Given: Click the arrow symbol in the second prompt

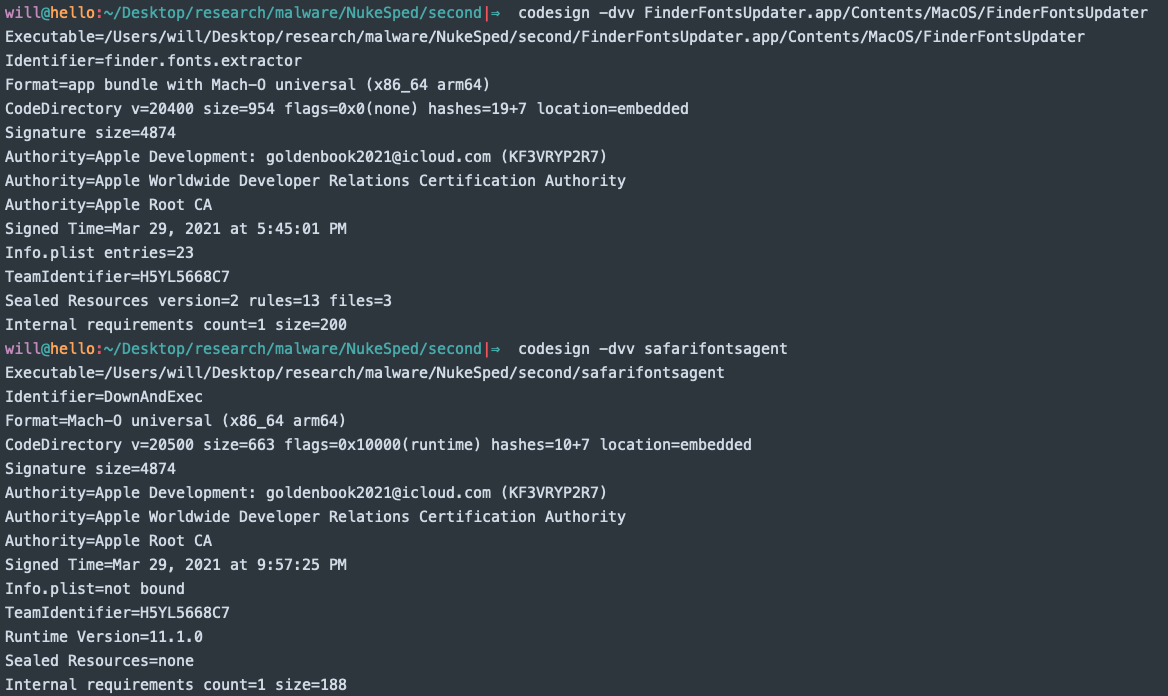Looking at the screenshot, I should (x=495, y=349).
